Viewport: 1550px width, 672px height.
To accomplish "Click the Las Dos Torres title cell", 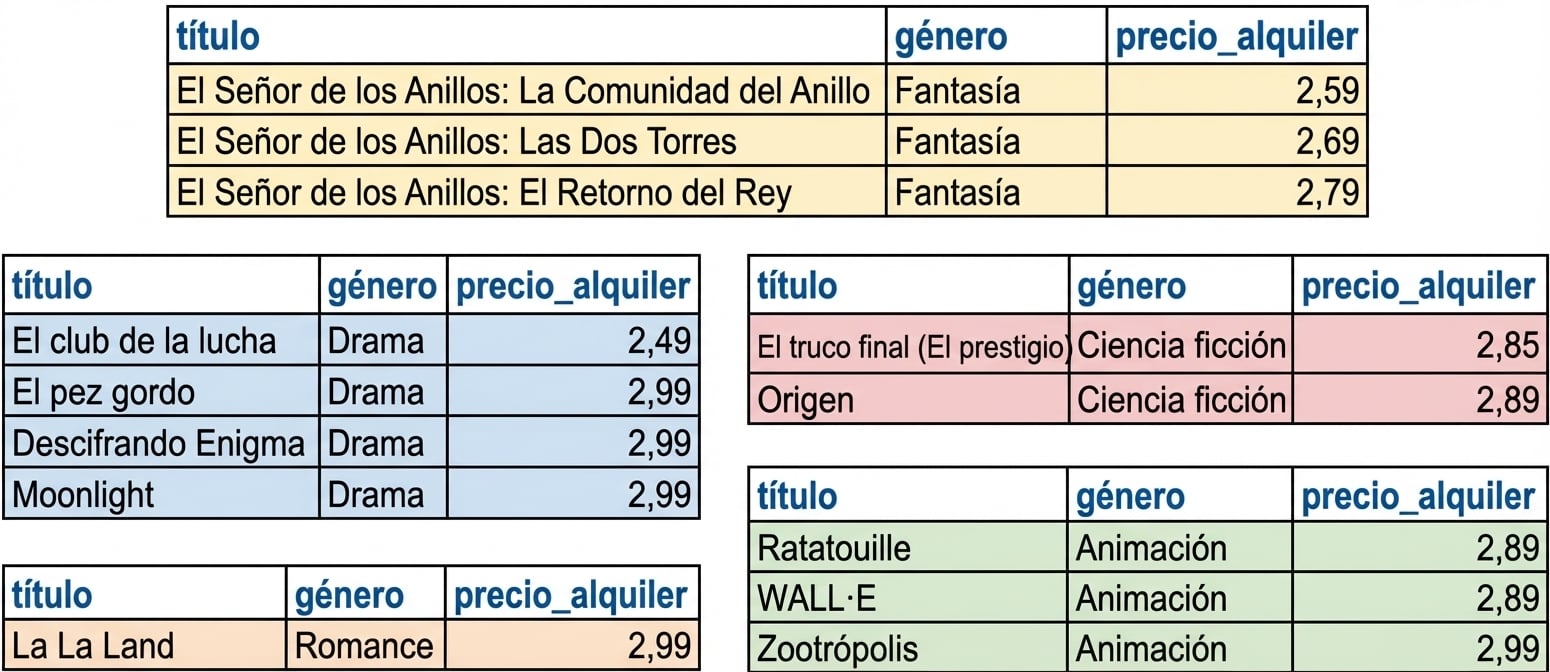I will coord(526,140).
